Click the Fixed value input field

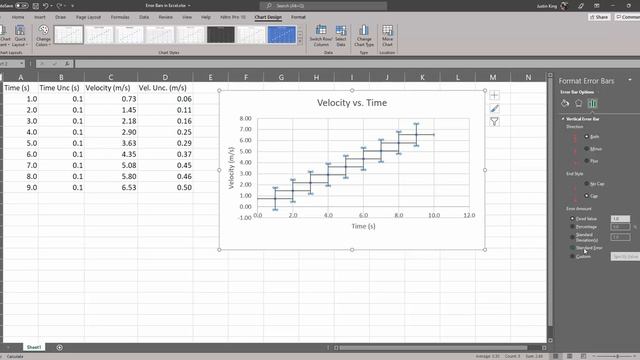click(x=620, y=219)
